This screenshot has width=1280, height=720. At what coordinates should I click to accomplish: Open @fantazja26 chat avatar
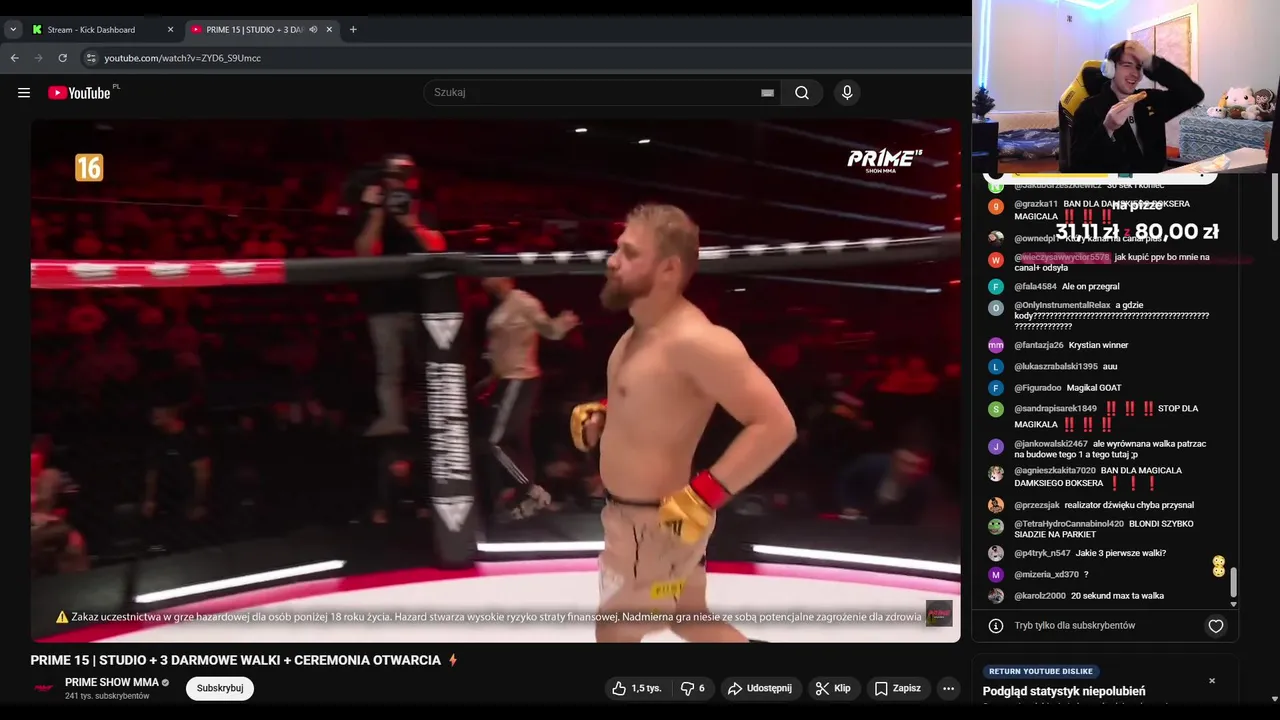point(996,346)
